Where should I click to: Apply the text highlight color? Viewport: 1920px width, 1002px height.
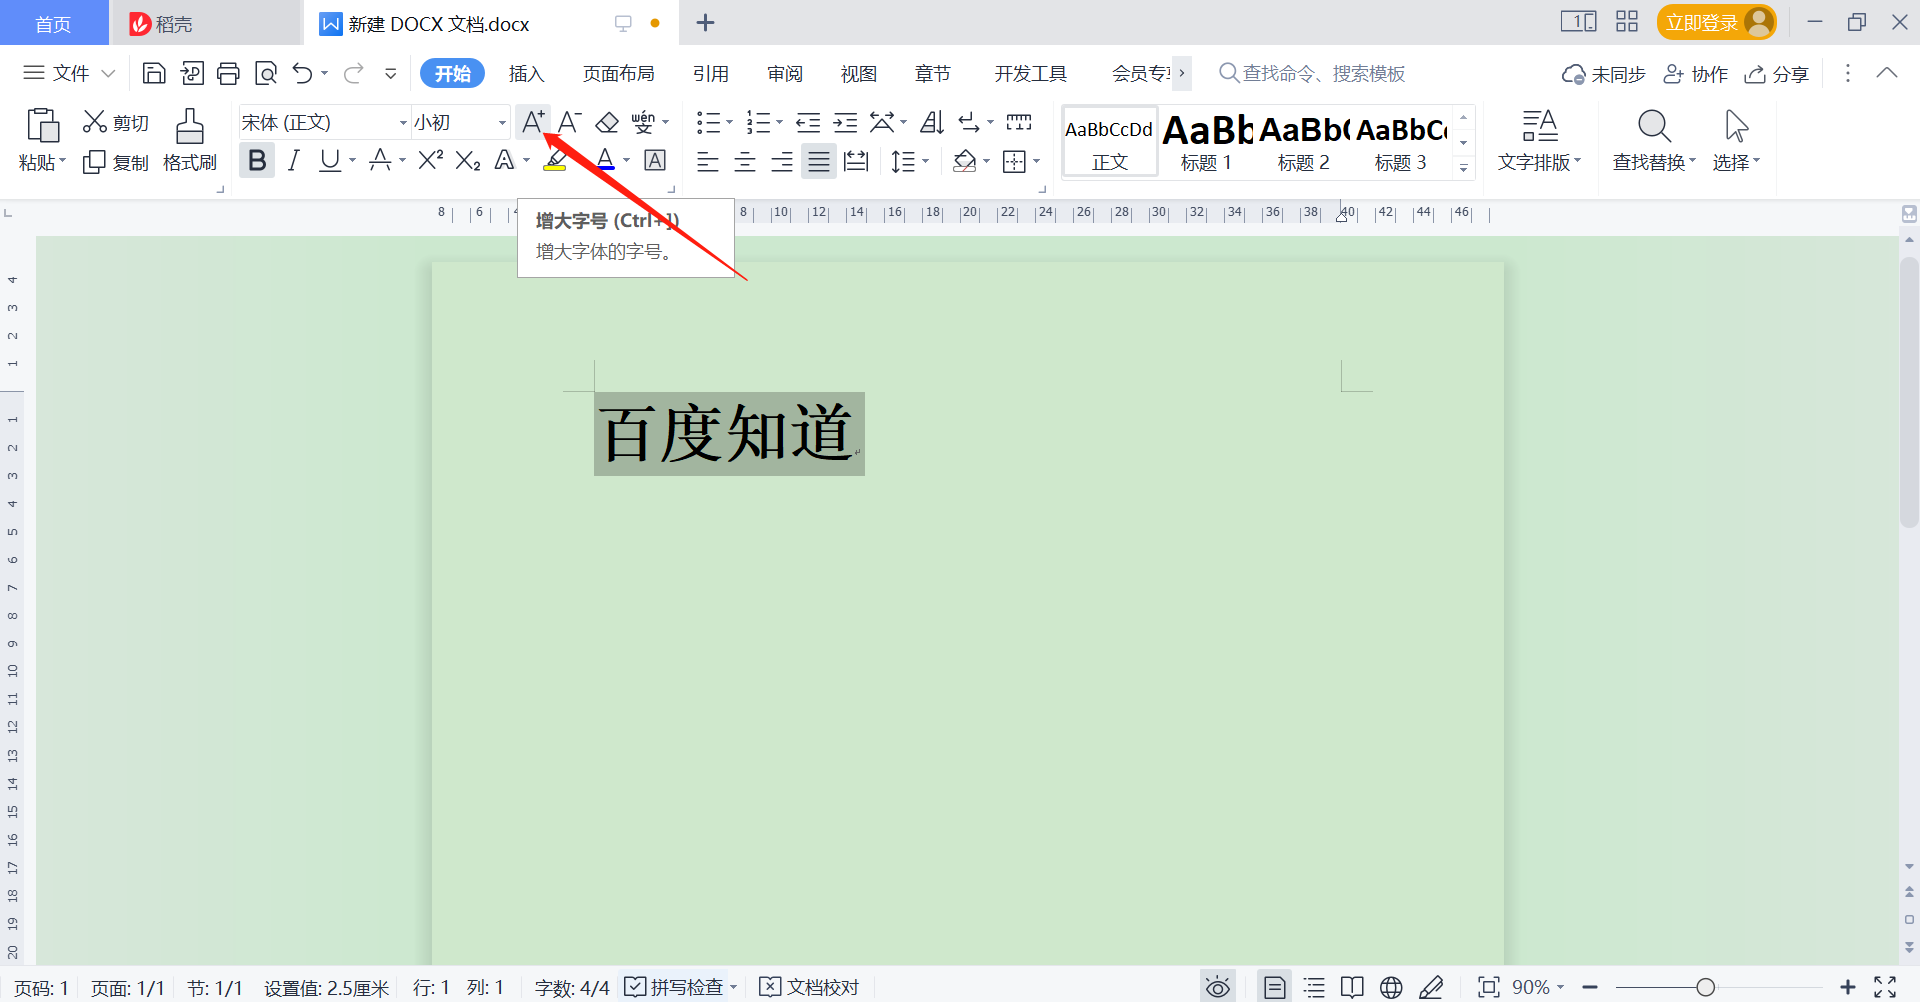[555, 160]
